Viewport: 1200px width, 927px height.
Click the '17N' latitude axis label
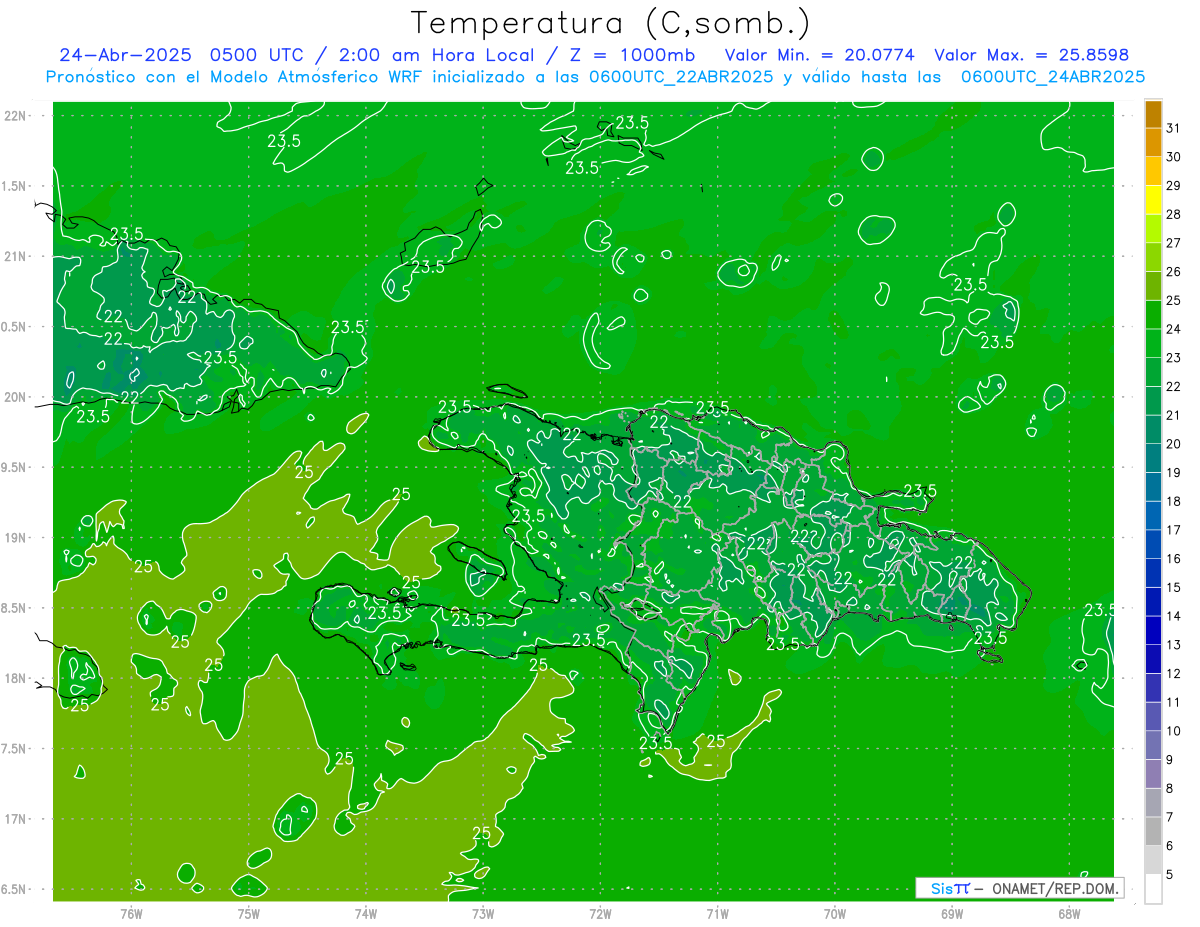(x=15, y=820)
